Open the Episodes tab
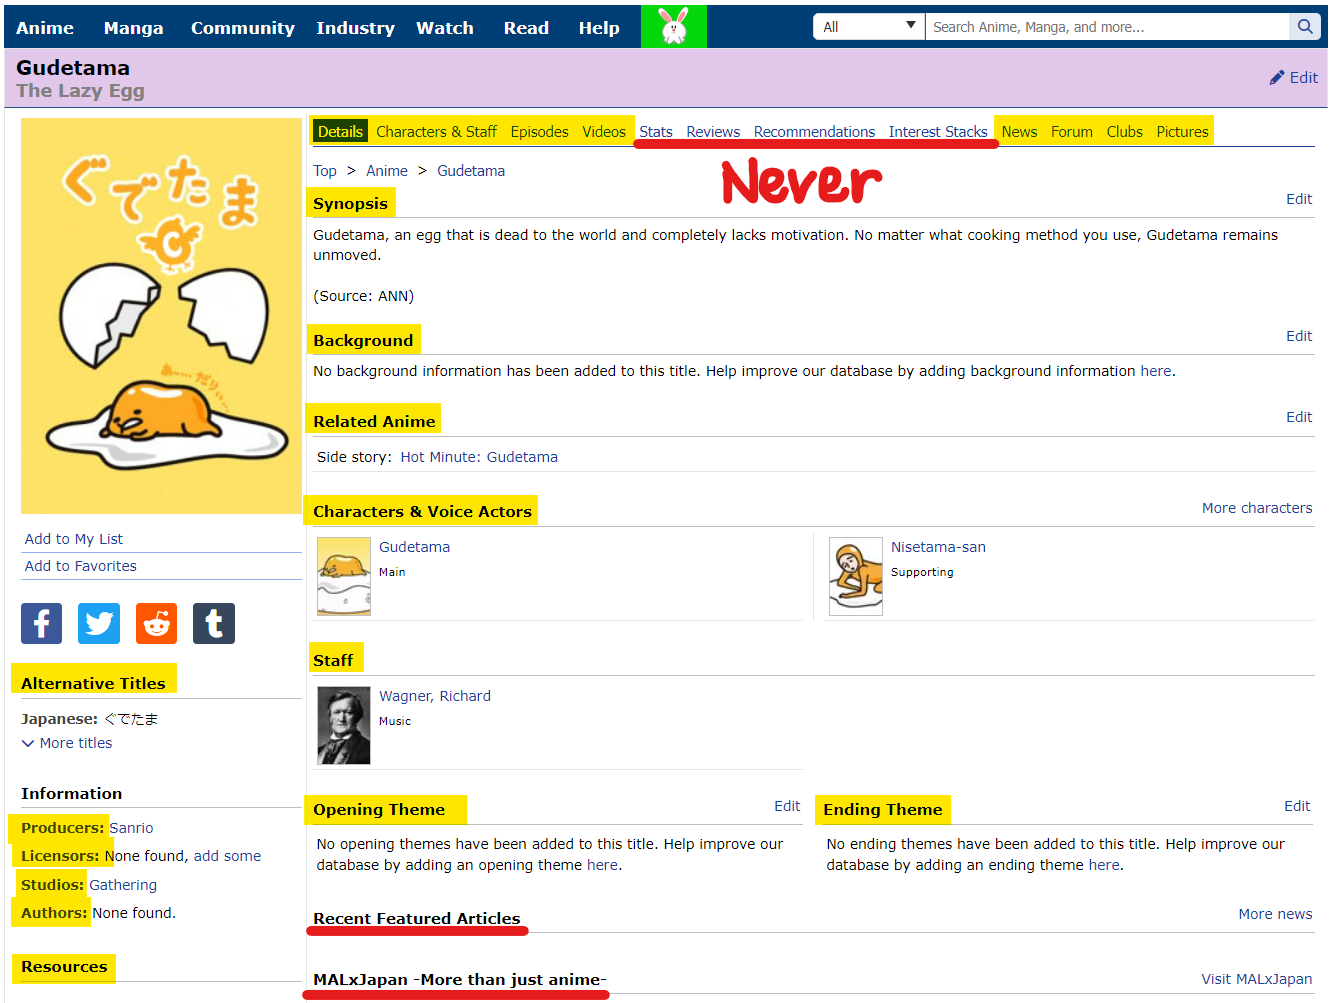The height and width of the screenshot is (1003, 1332). (x=539, y=132)
